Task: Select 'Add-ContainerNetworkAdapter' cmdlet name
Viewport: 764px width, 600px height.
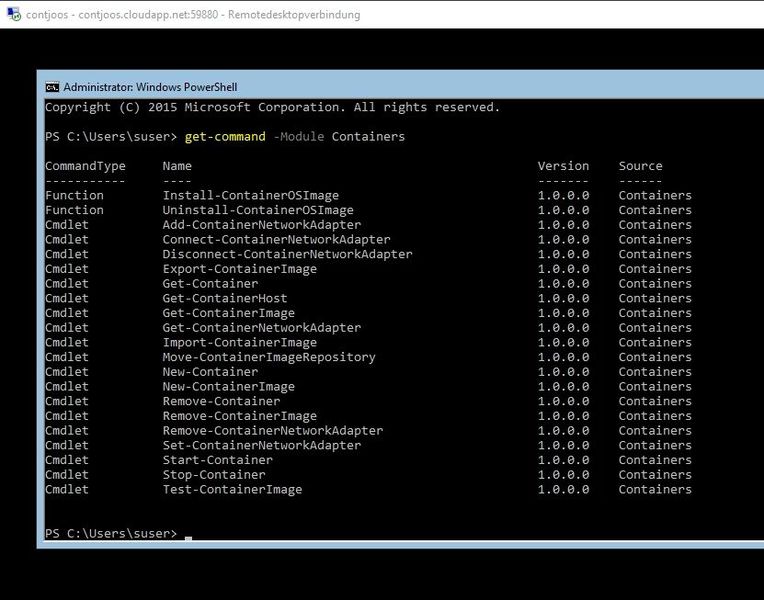Action: pyautogui.click(x=262, y=225)
